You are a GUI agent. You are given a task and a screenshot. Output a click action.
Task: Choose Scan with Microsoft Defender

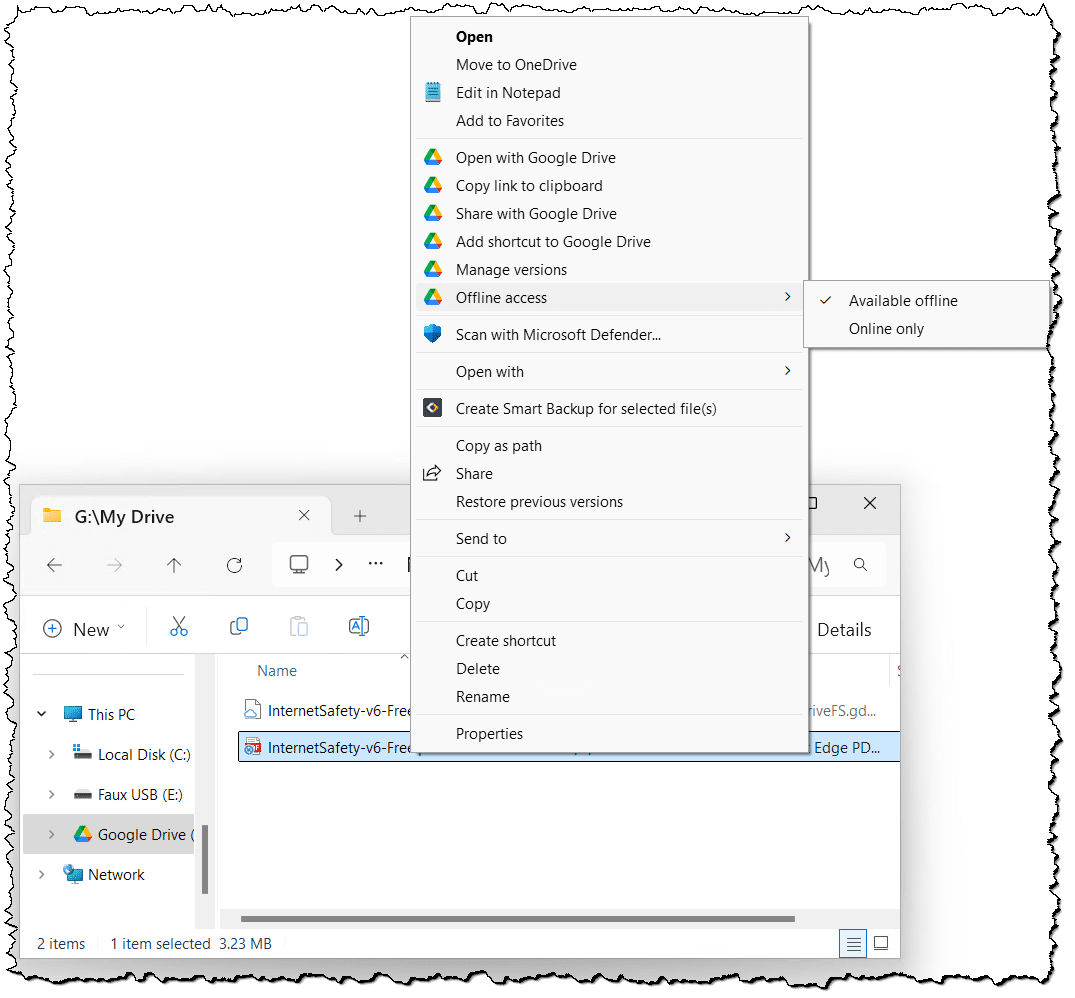(557, 335)
